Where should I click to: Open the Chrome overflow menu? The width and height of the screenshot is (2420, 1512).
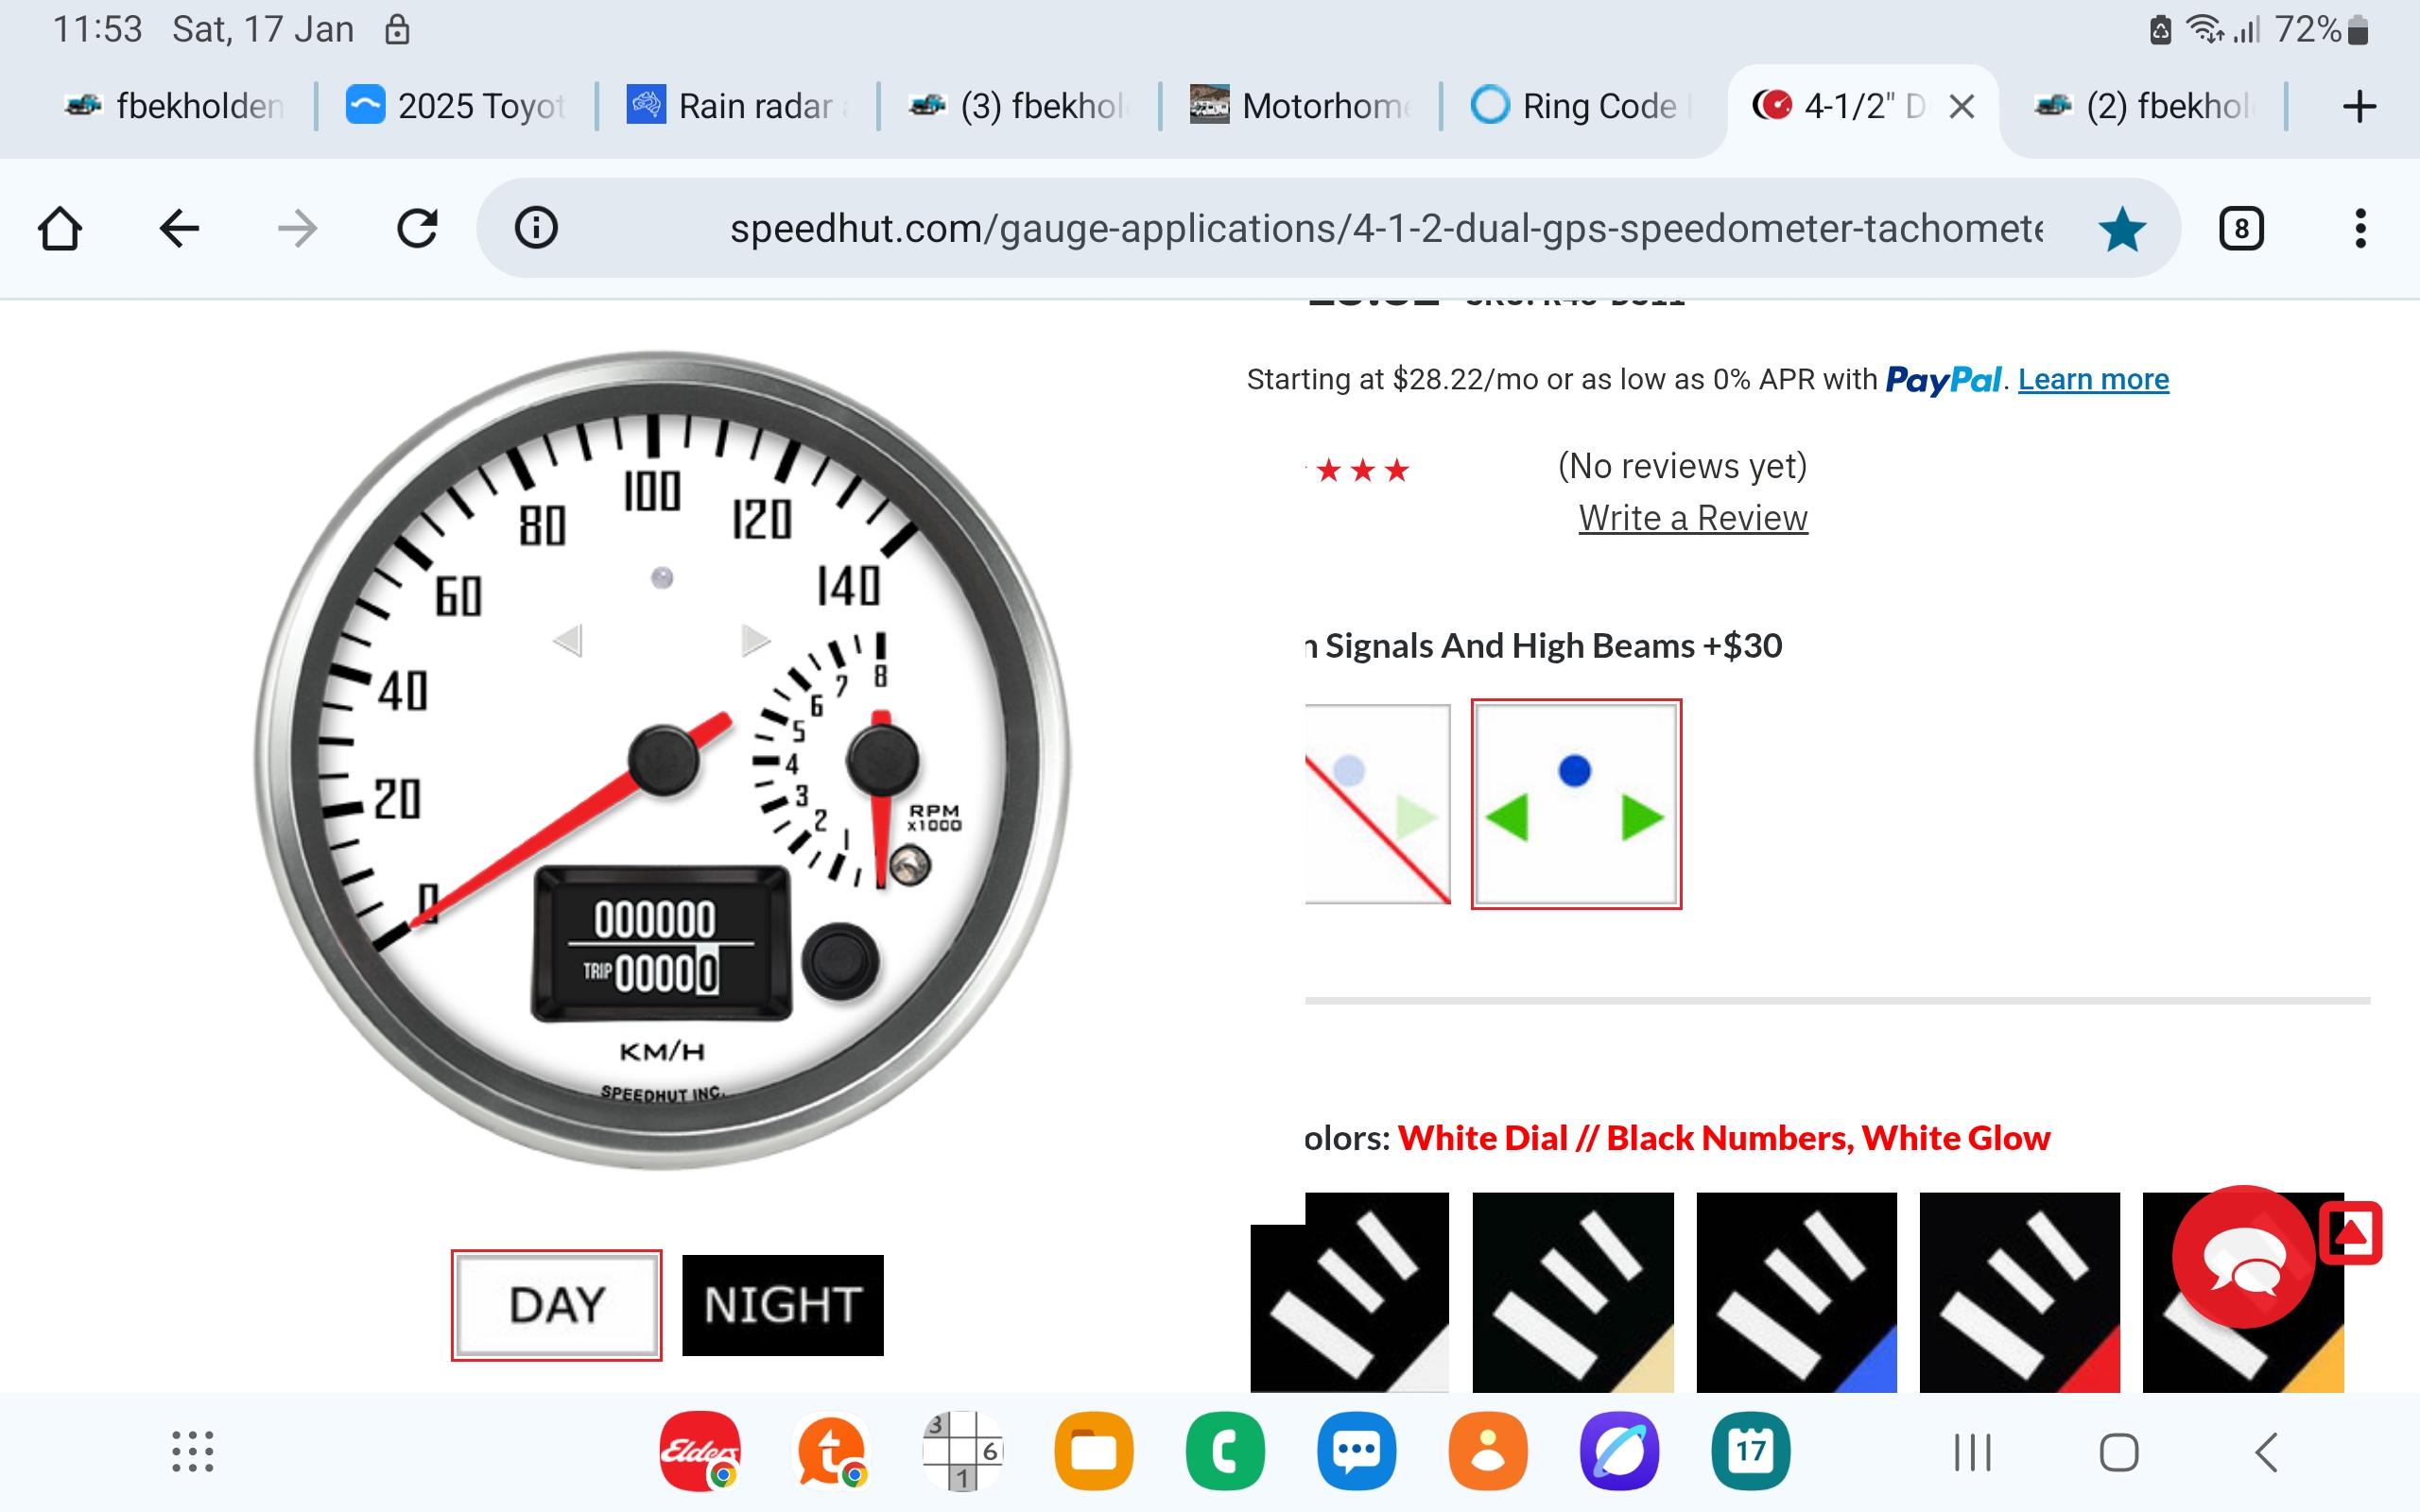pos(2360,228)
